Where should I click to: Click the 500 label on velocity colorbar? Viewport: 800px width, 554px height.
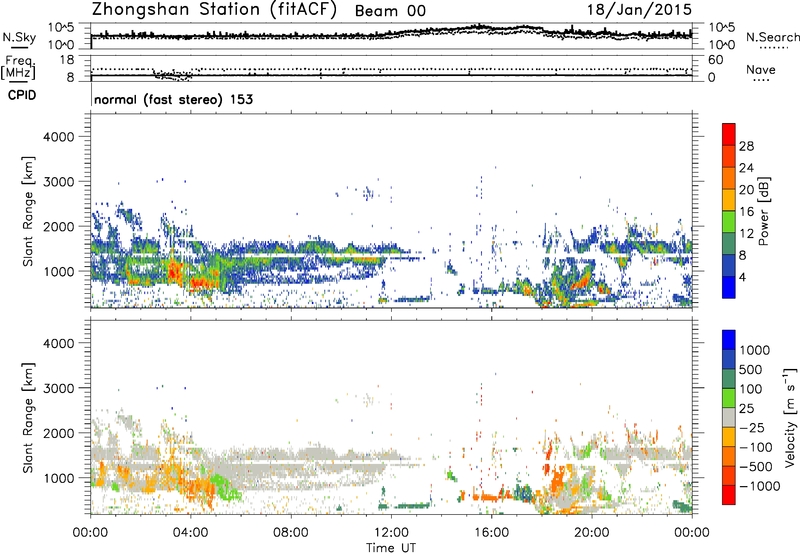tap(751, 370)
